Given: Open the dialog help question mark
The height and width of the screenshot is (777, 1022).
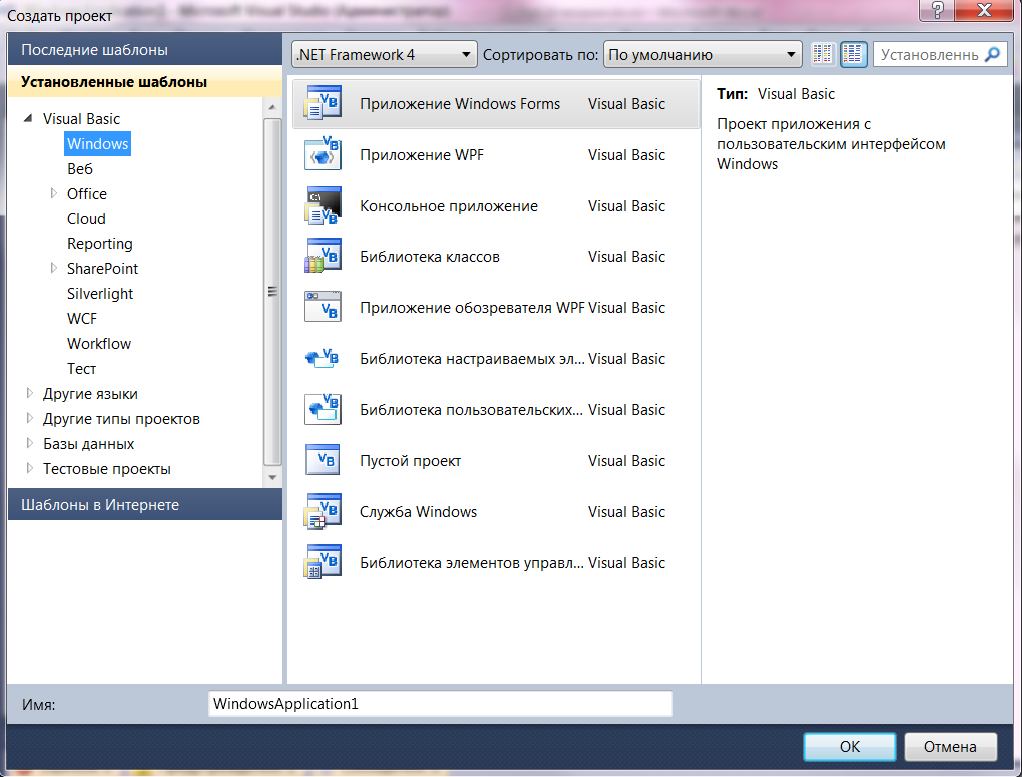Looking at the screenshot, I should click(937, 10).
